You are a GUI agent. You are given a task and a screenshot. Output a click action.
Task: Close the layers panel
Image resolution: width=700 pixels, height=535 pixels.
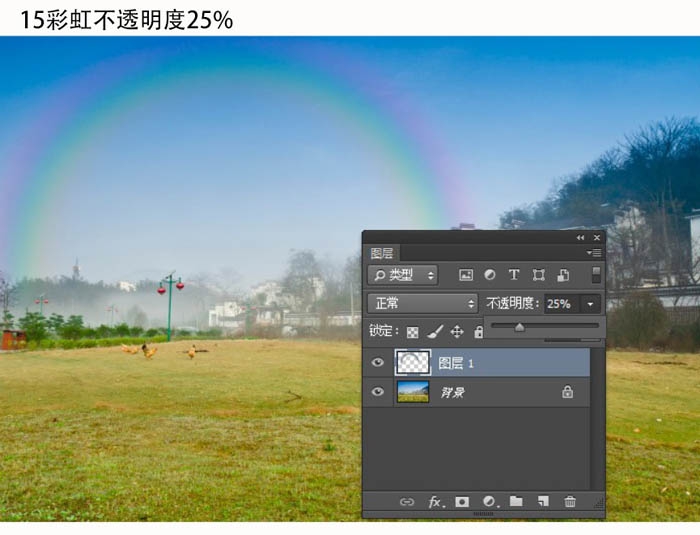click(x=597, y=238)
